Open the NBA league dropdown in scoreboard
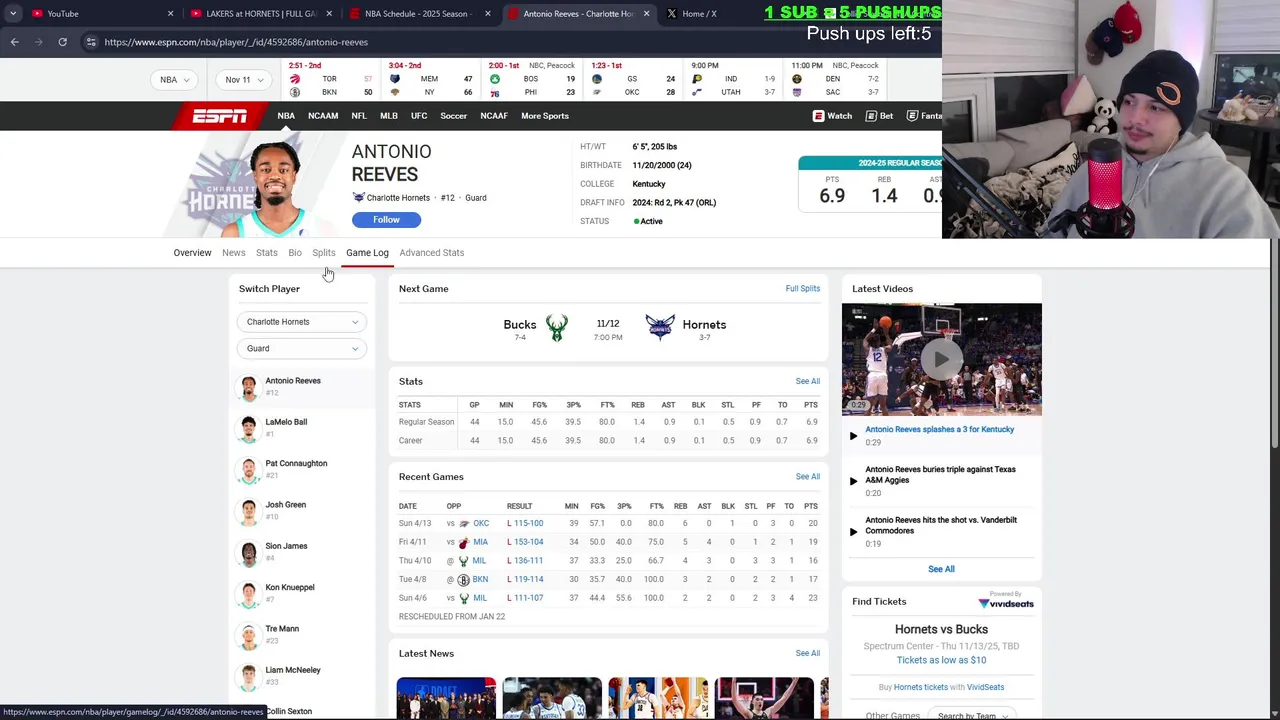The width and height of the screenshot is (1280, 720). (x=175, y=80)
